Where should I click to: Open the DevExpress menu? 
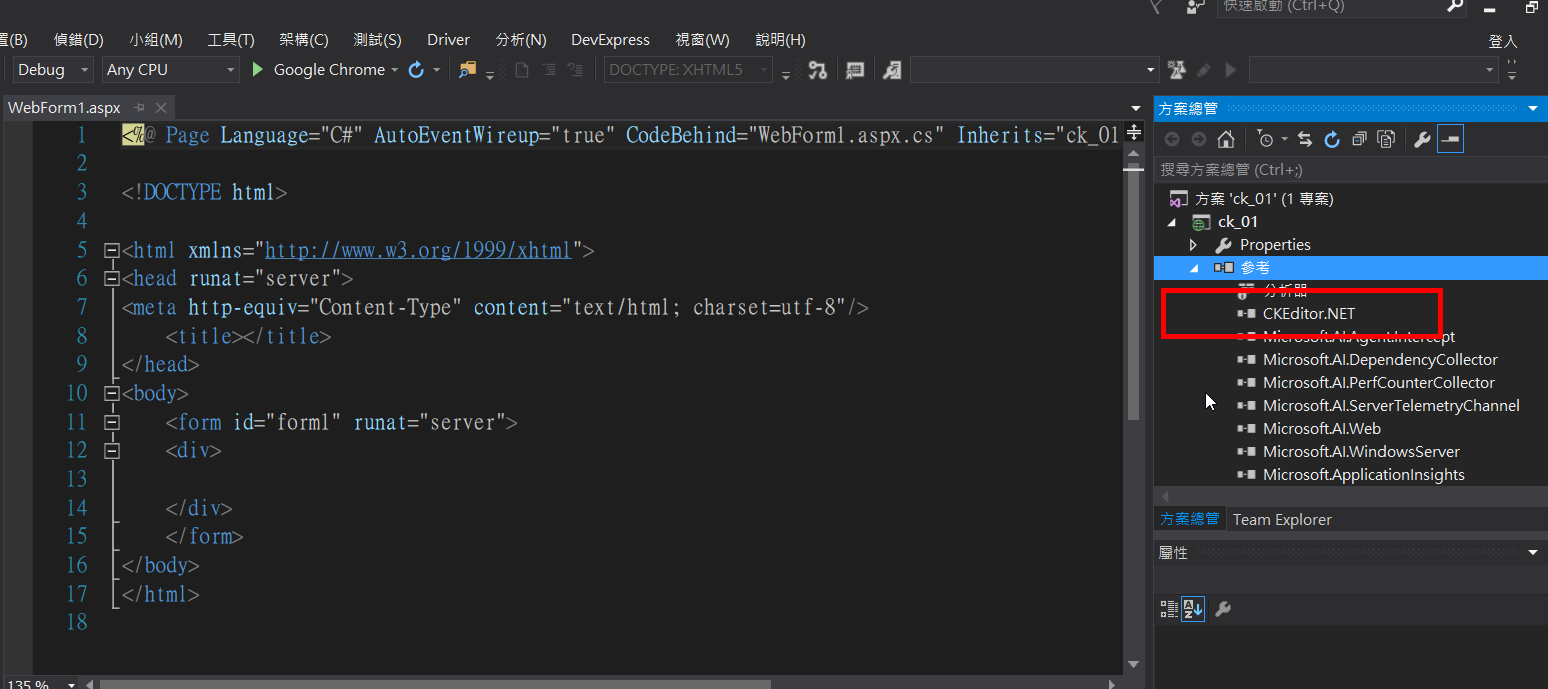pyautogui.click(x=610, y=40)
